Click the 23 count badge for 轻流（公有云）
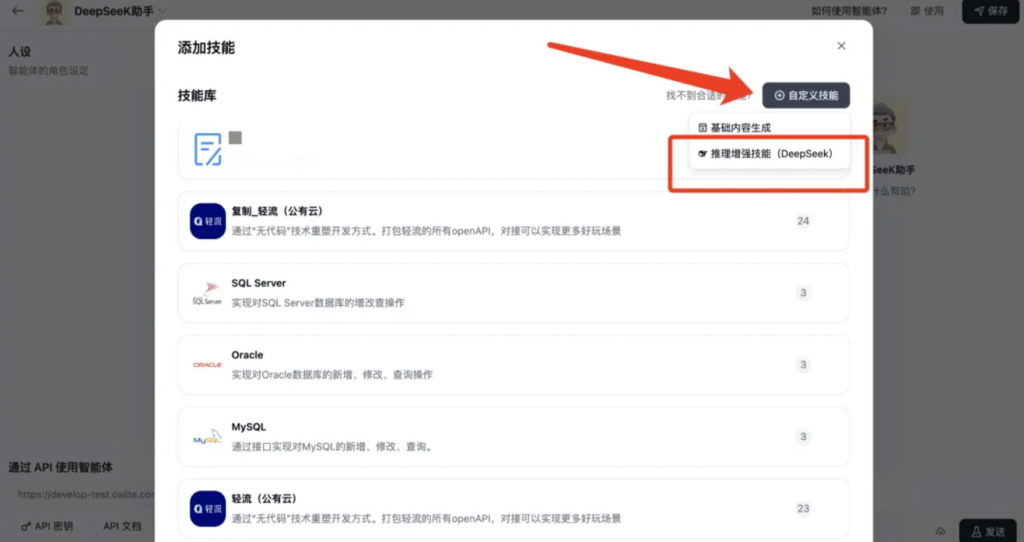This screenshot has height=542, width=1024. pos(803,508)
